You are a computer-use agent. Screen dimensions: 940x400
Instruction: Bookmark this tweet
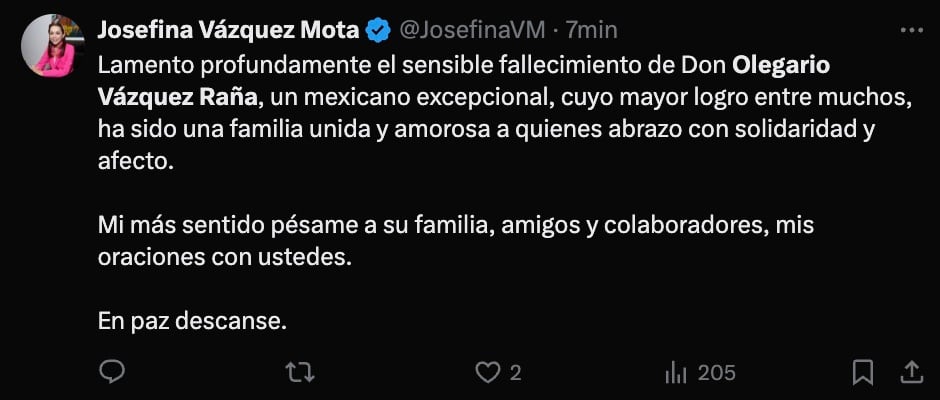(862, 373)
